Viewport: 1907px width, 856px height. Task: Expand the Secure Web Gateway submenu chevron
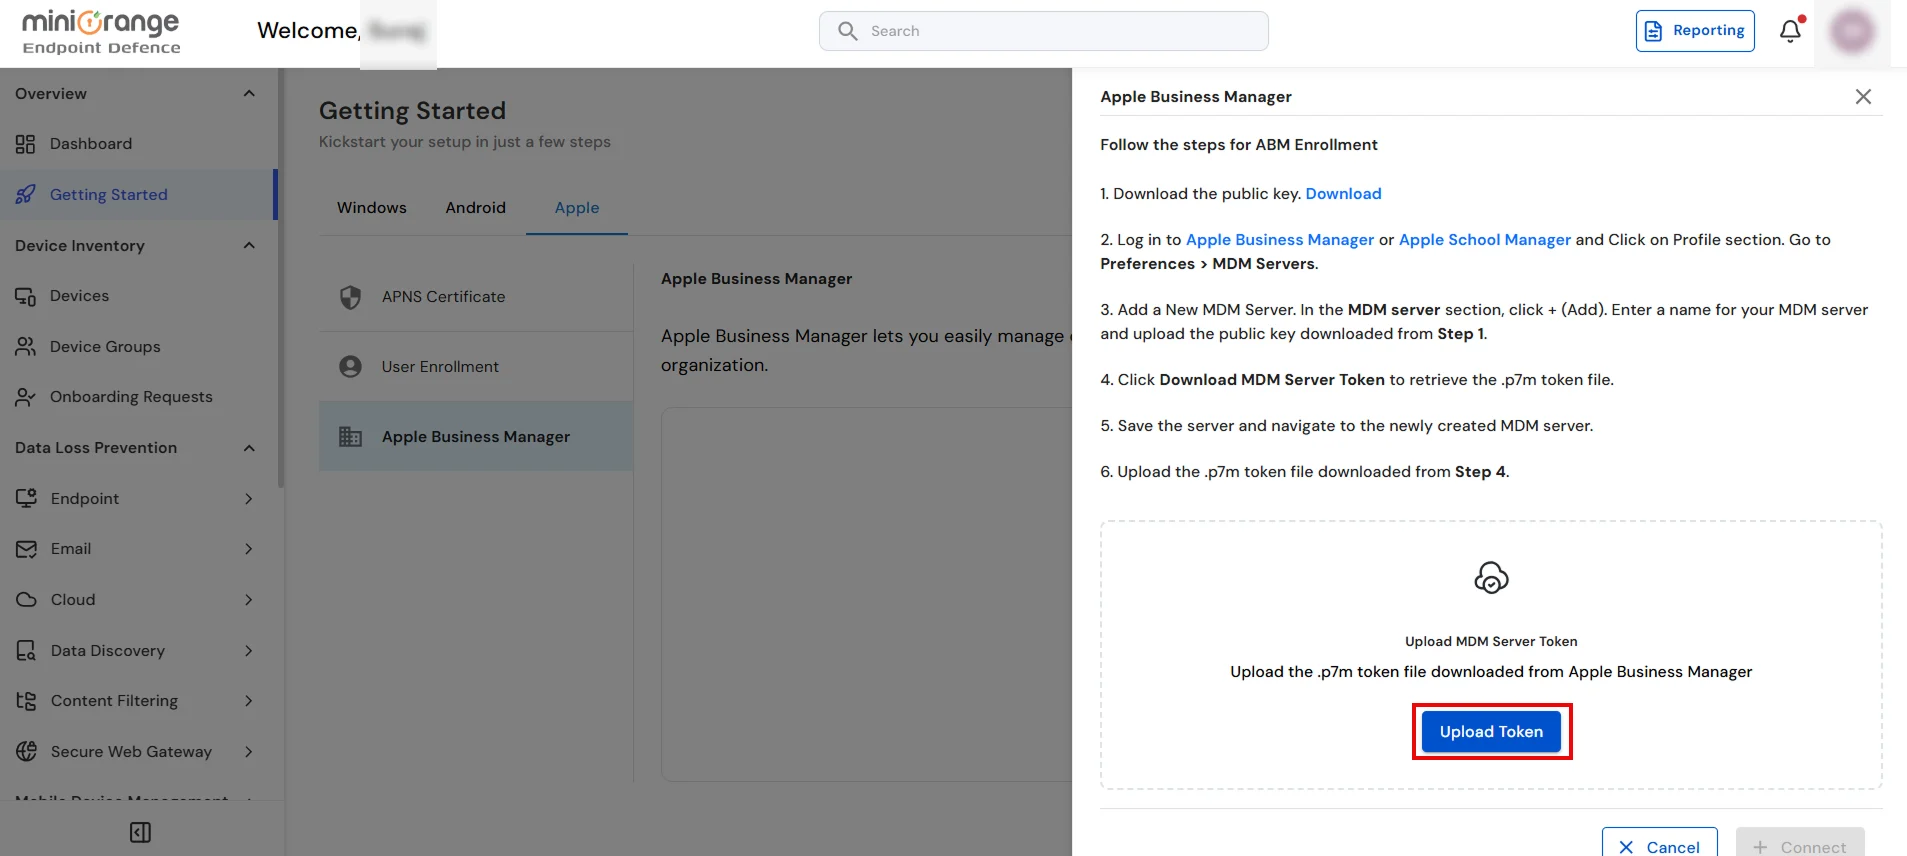[249, 752]
